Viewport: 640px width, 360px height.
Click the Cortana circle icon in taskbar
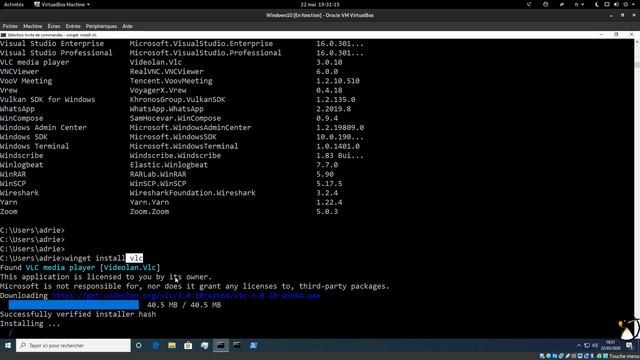[x=139, y=345]
